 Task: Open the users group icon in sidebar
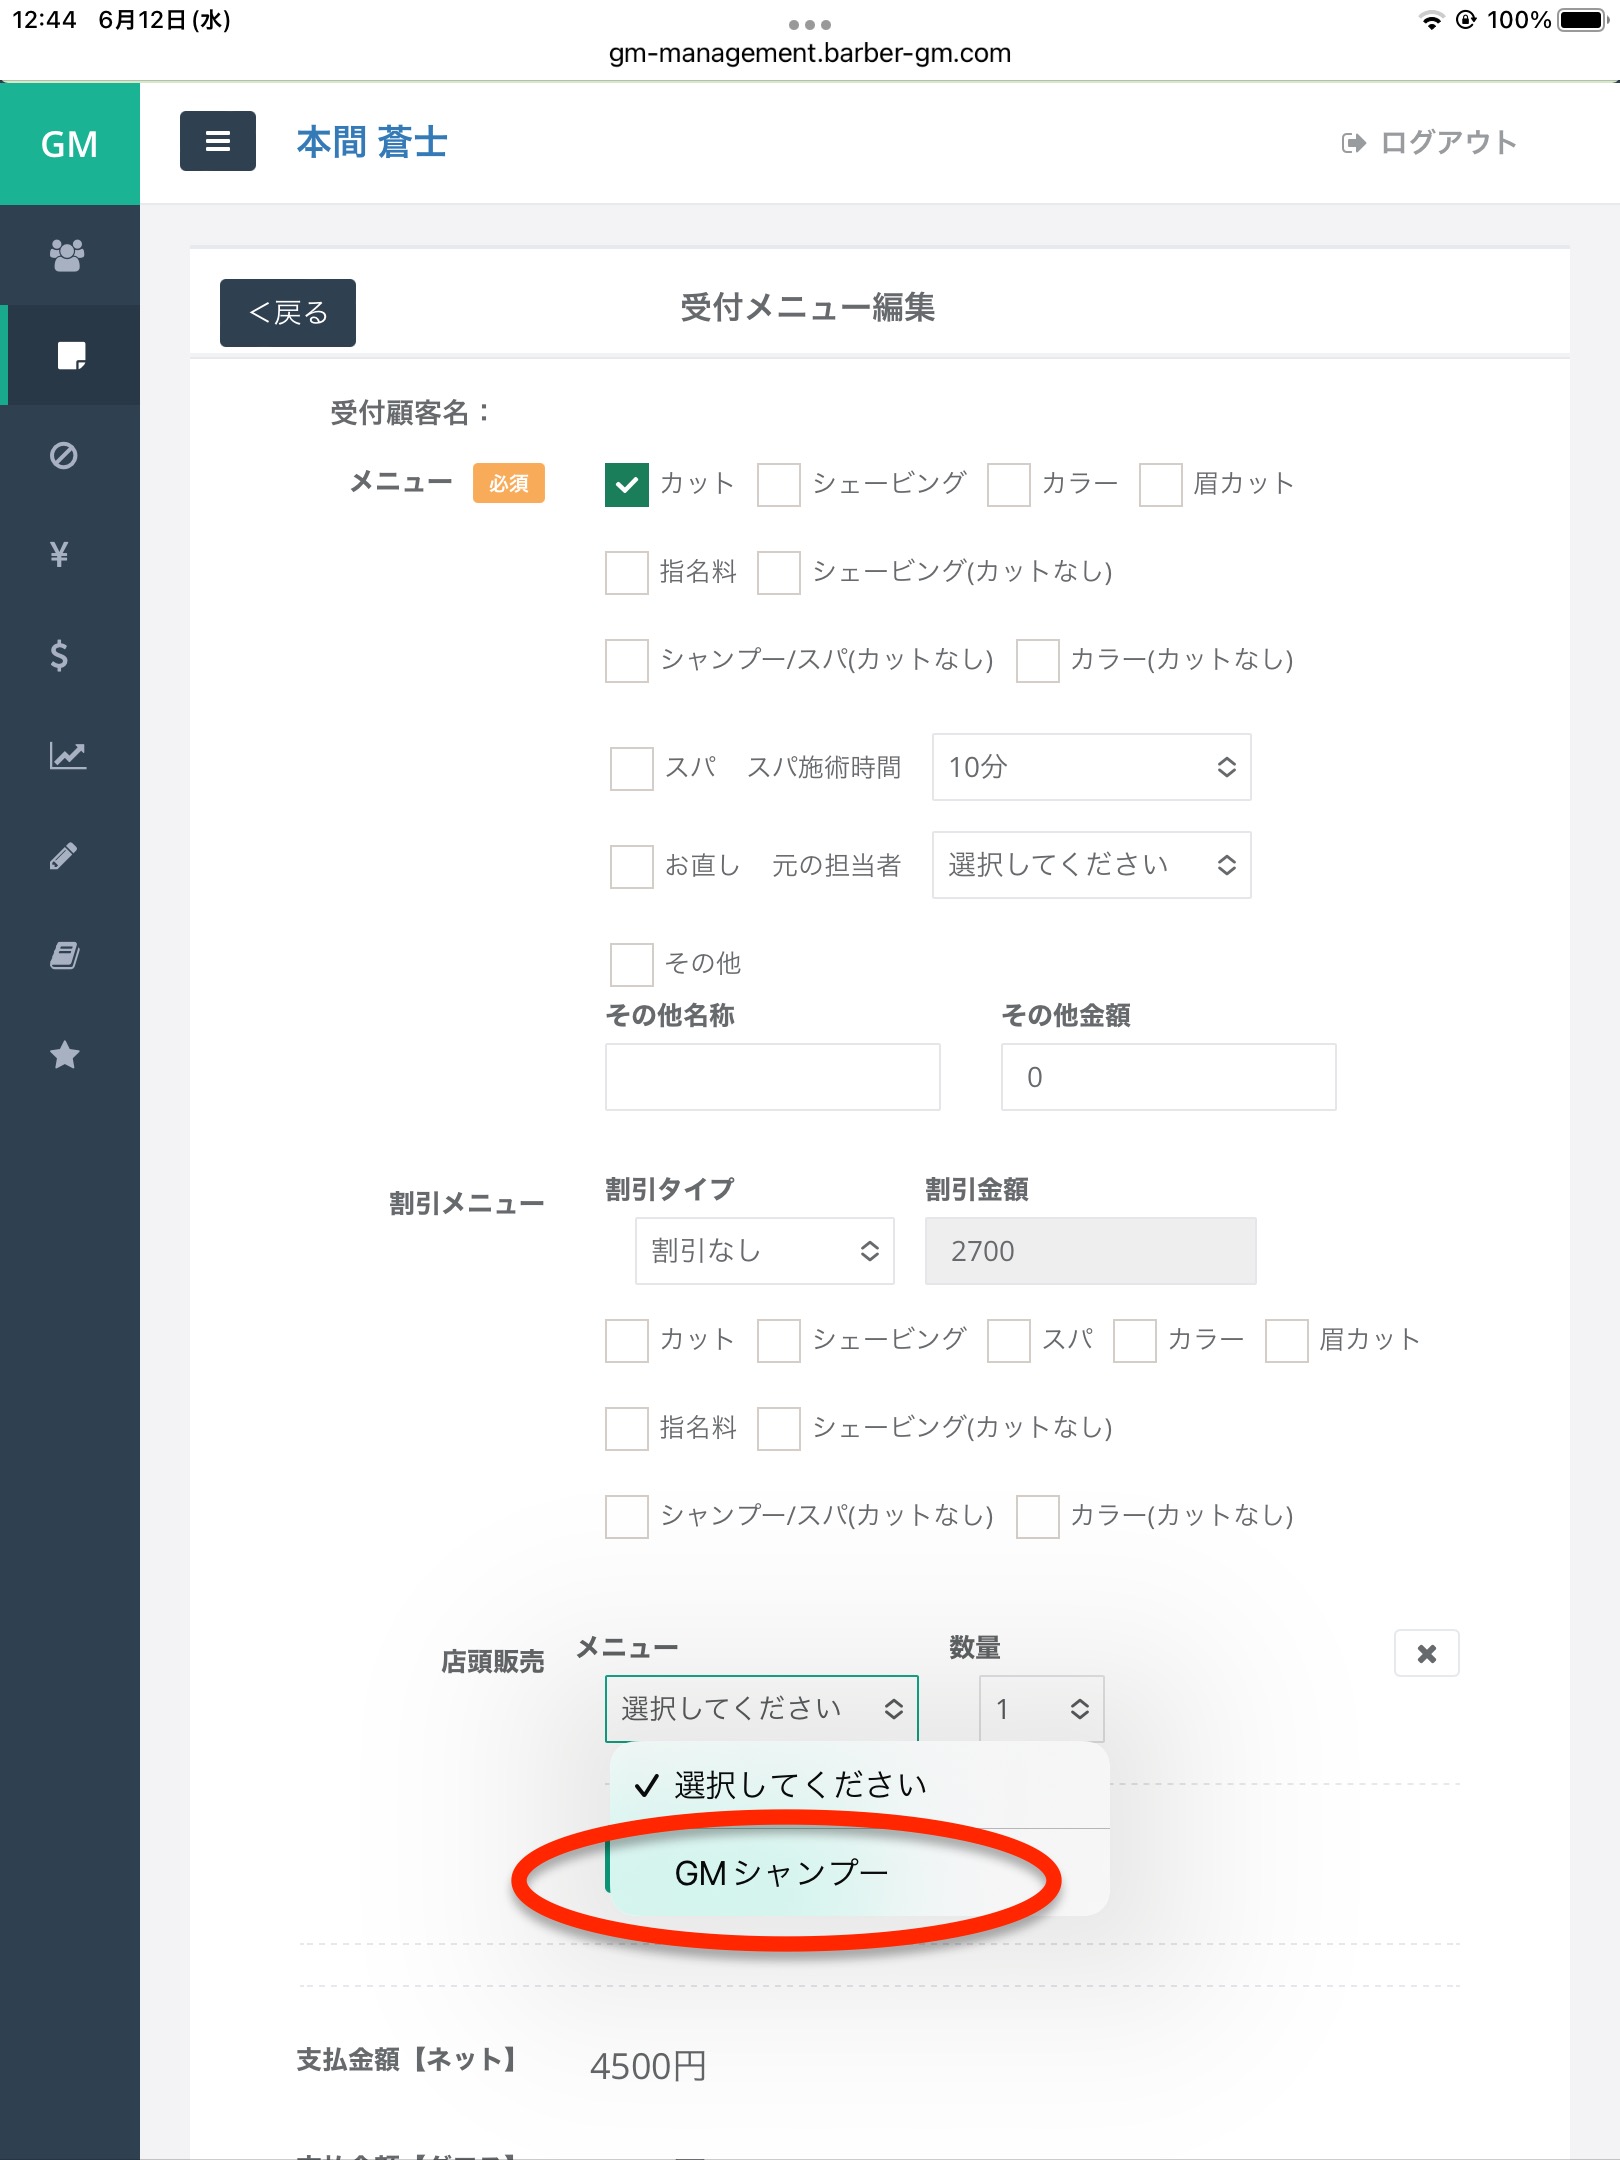67,255
